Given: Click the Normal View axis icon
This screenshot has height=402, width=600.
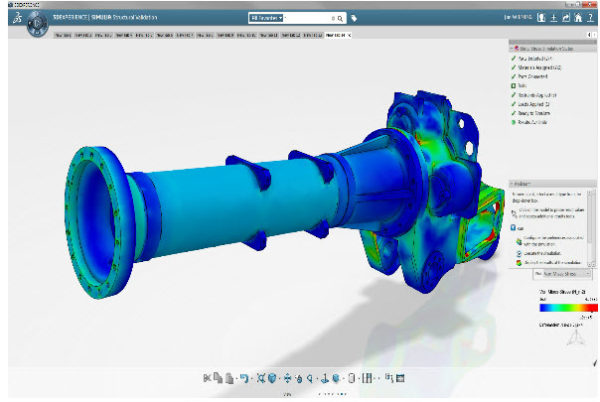Looking at the screenshot, I should pos(324,378).
